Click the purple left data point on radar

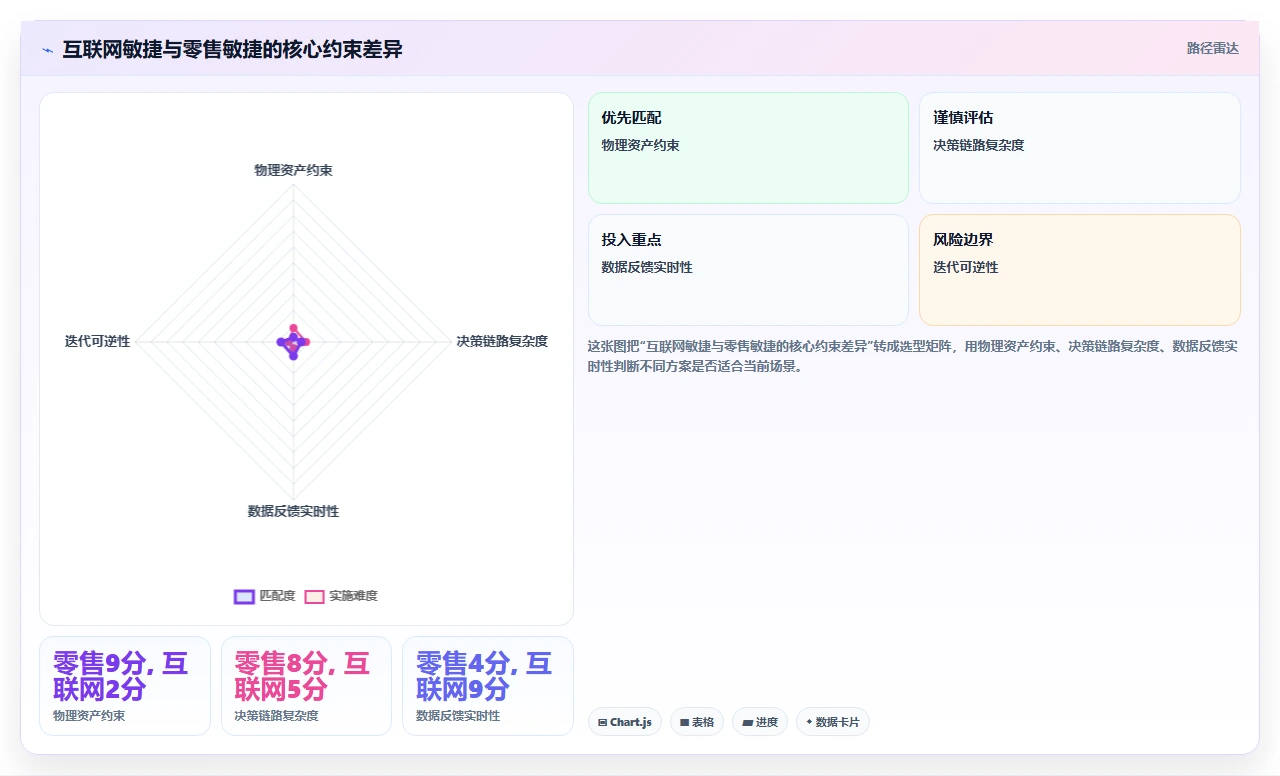281,342
